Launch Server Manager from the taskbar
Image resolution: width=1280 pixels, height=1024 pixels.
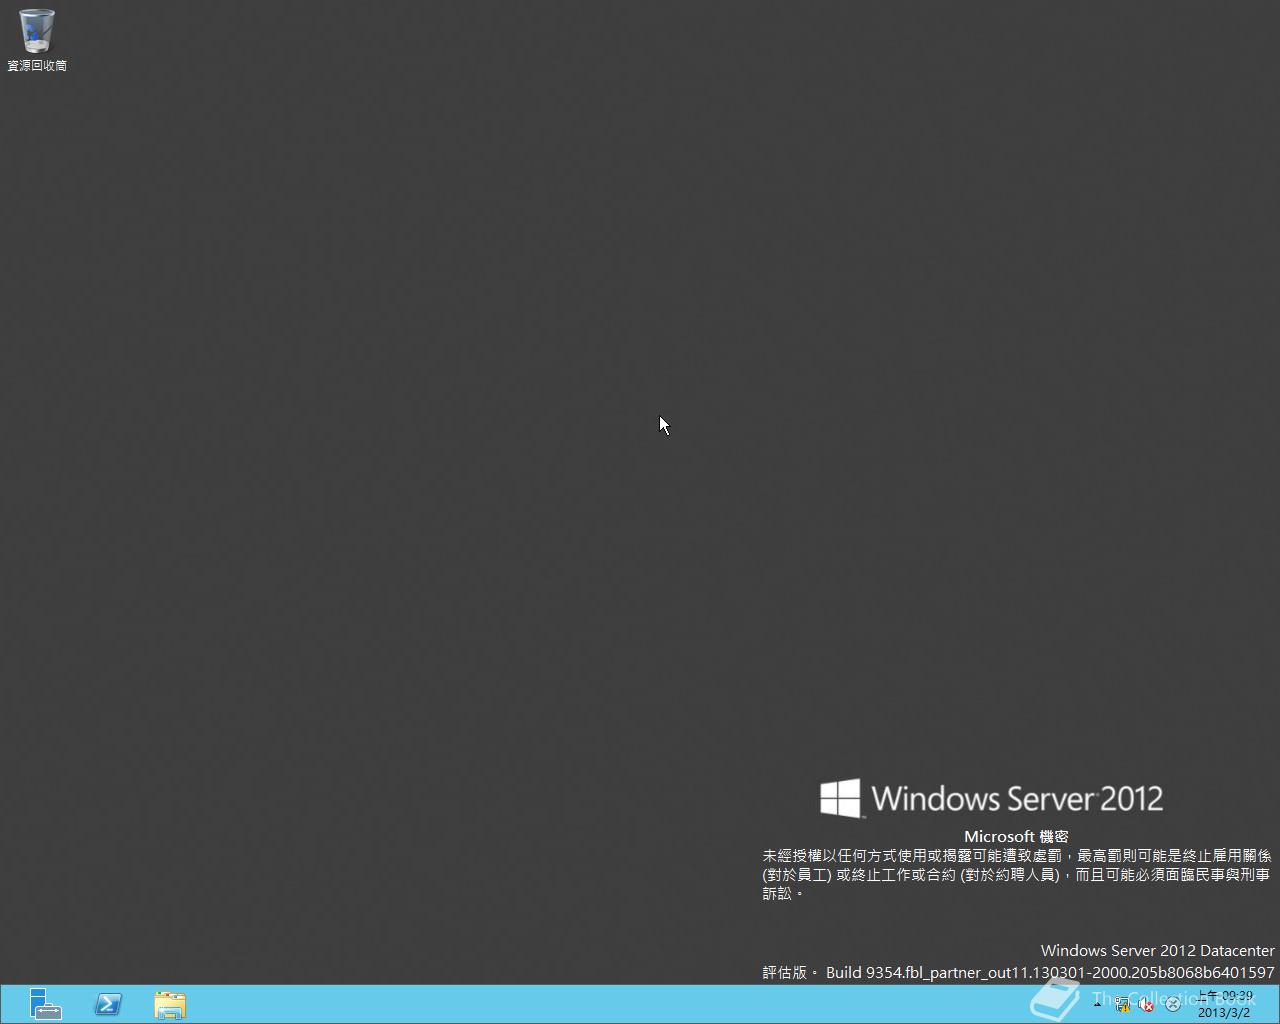click(x=45, y=1004)
